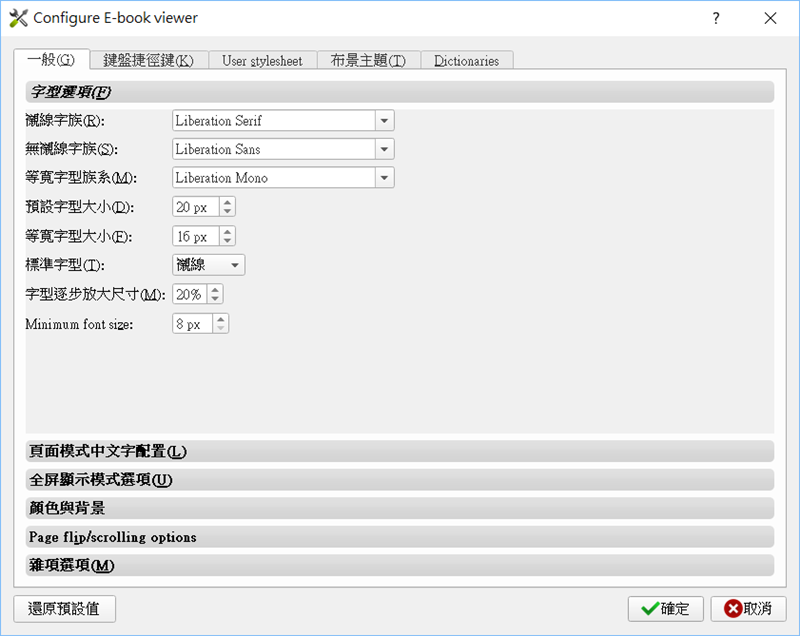Click the 等寬字型大小(E) label
Screen dimensions: 800x636
(79, 236)
